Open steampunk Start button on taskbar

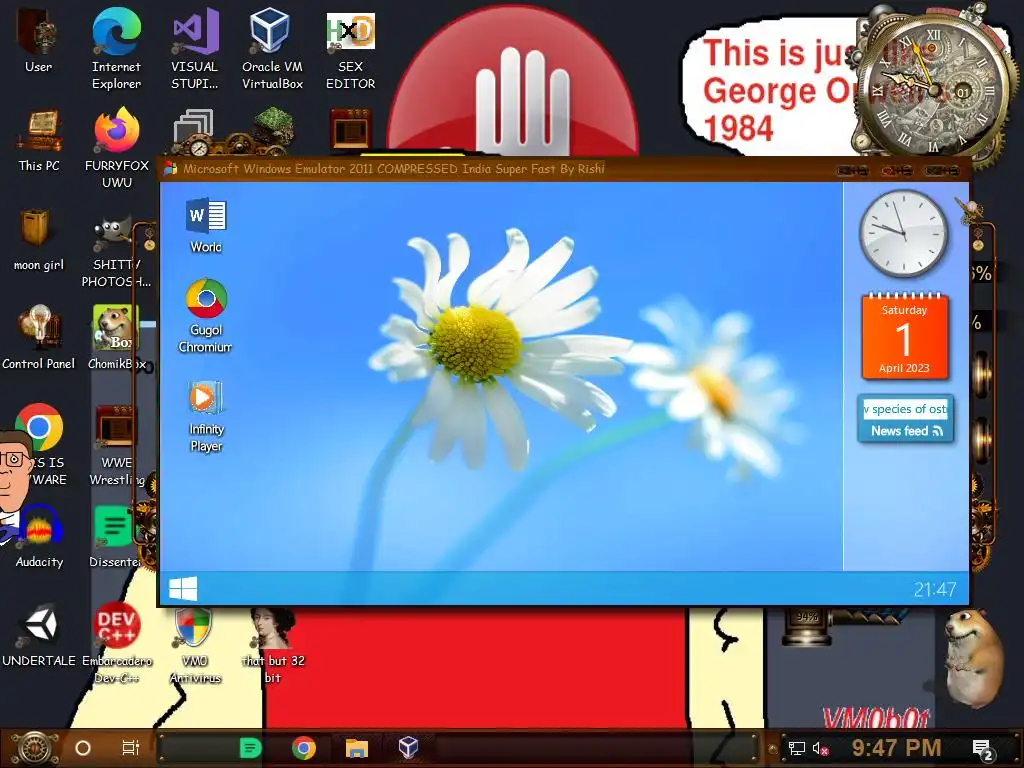34,748
